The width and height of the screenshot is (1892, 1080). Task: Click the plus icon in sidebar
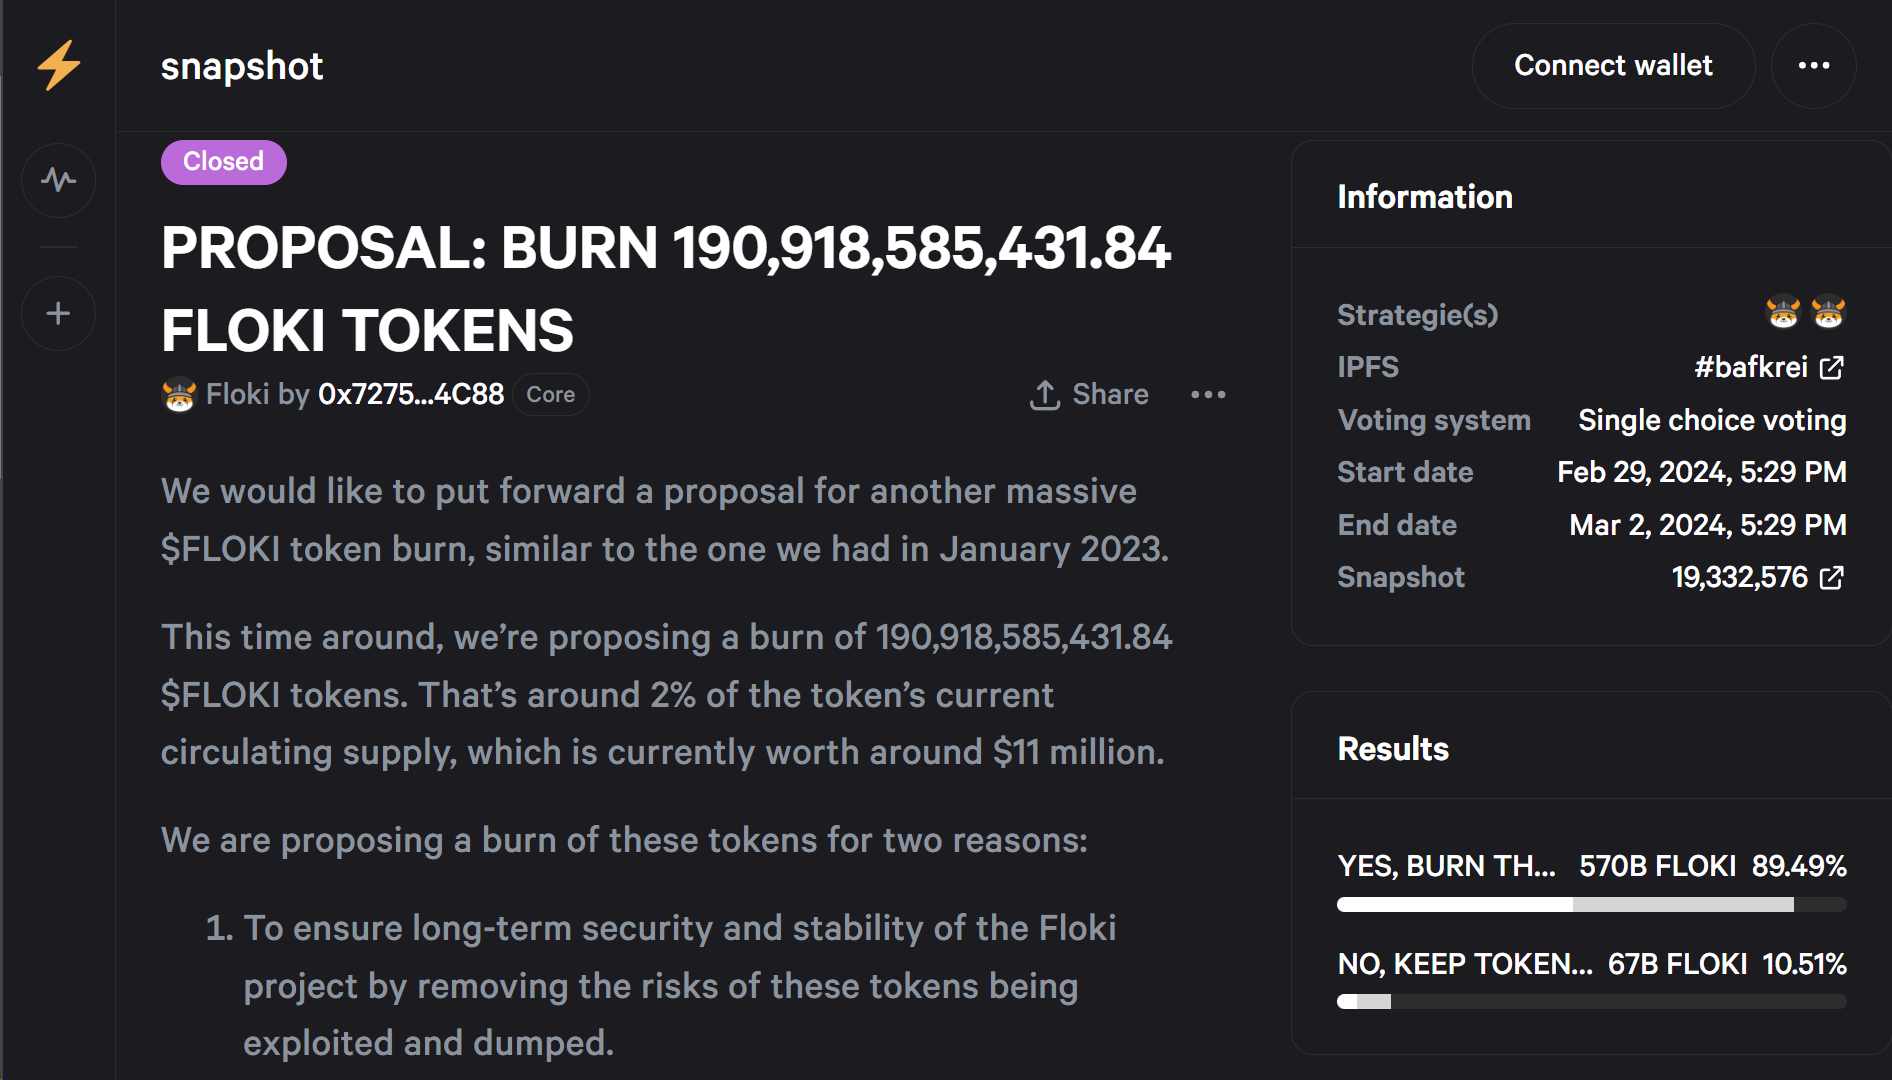[x=59, y=314]
